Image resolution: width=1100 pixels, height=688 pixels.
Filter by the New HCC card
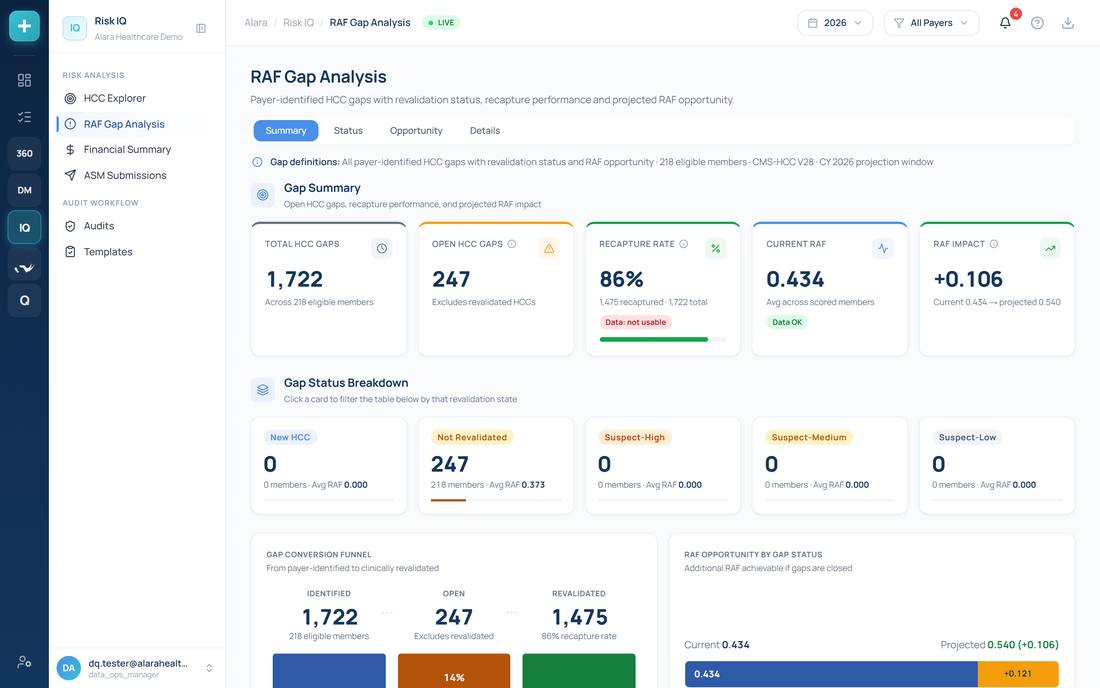tap(328, 466)
